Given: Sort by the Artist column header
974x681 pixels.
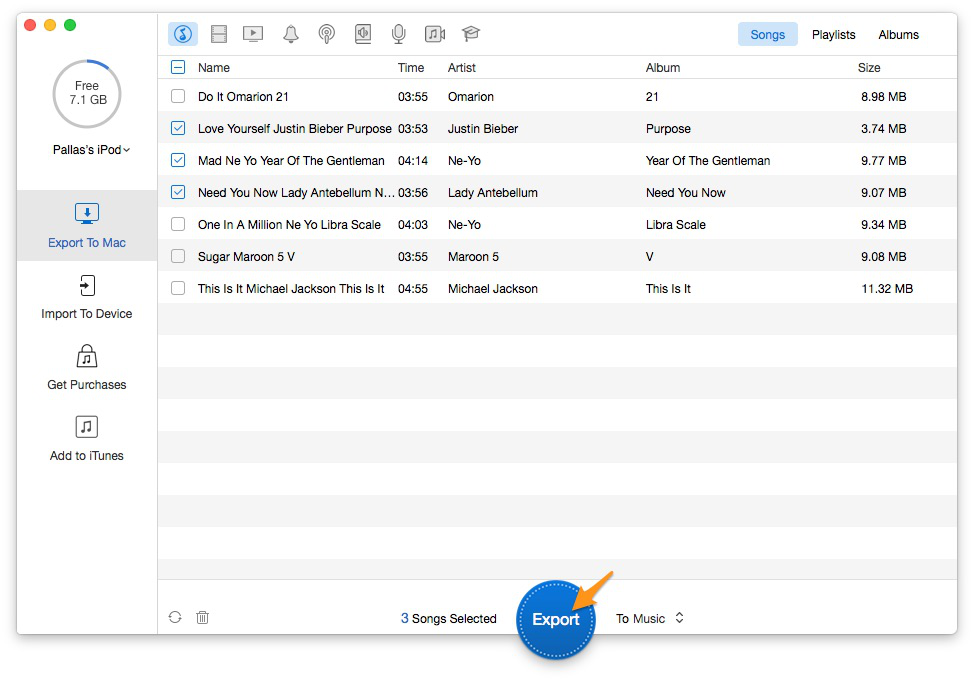Looking at the screenshot, I should tap(462, 68).
